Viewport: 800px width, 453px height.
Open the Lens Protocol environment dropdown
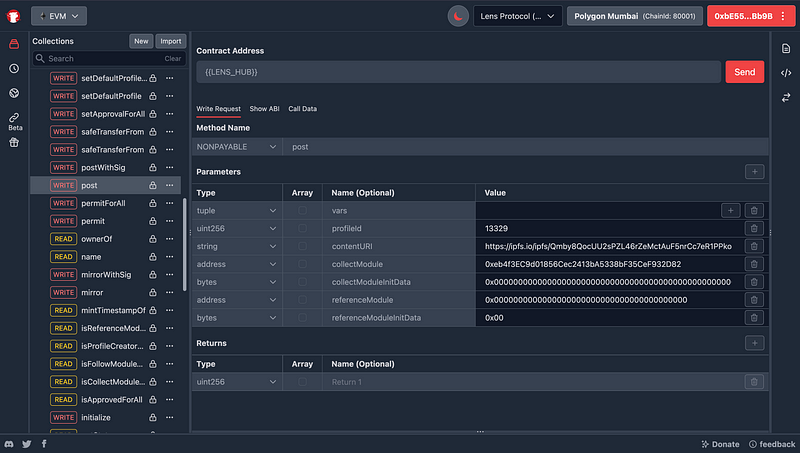click(x=517, y=16)
